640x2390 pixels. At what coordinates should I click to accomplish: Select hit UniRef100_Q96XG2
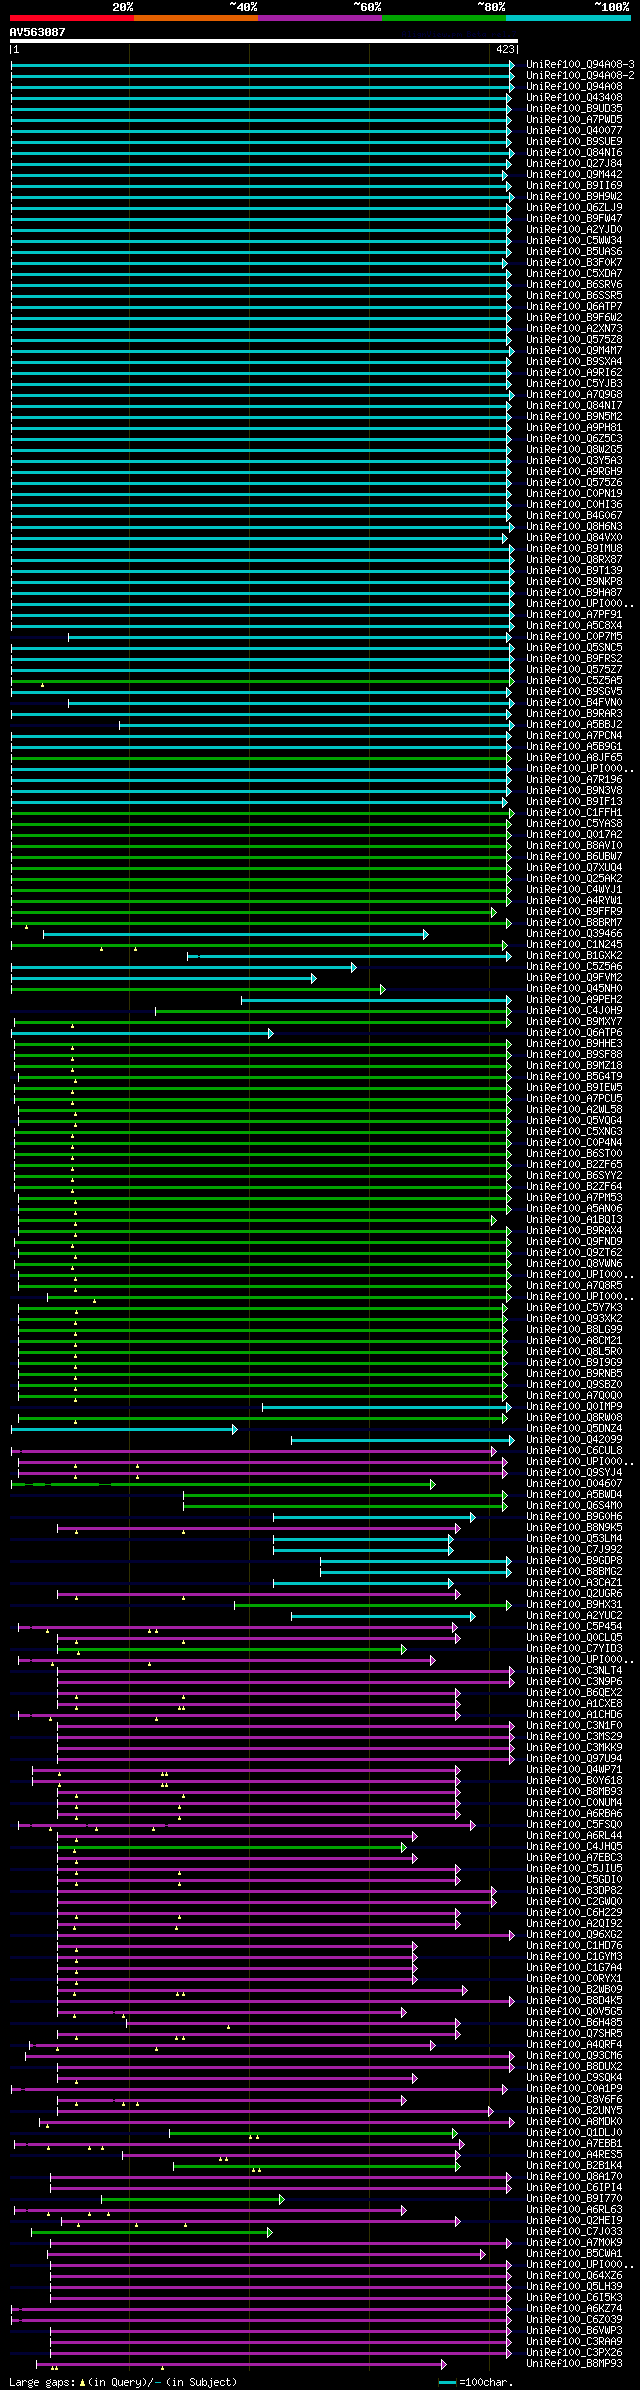coord(574,1935)
